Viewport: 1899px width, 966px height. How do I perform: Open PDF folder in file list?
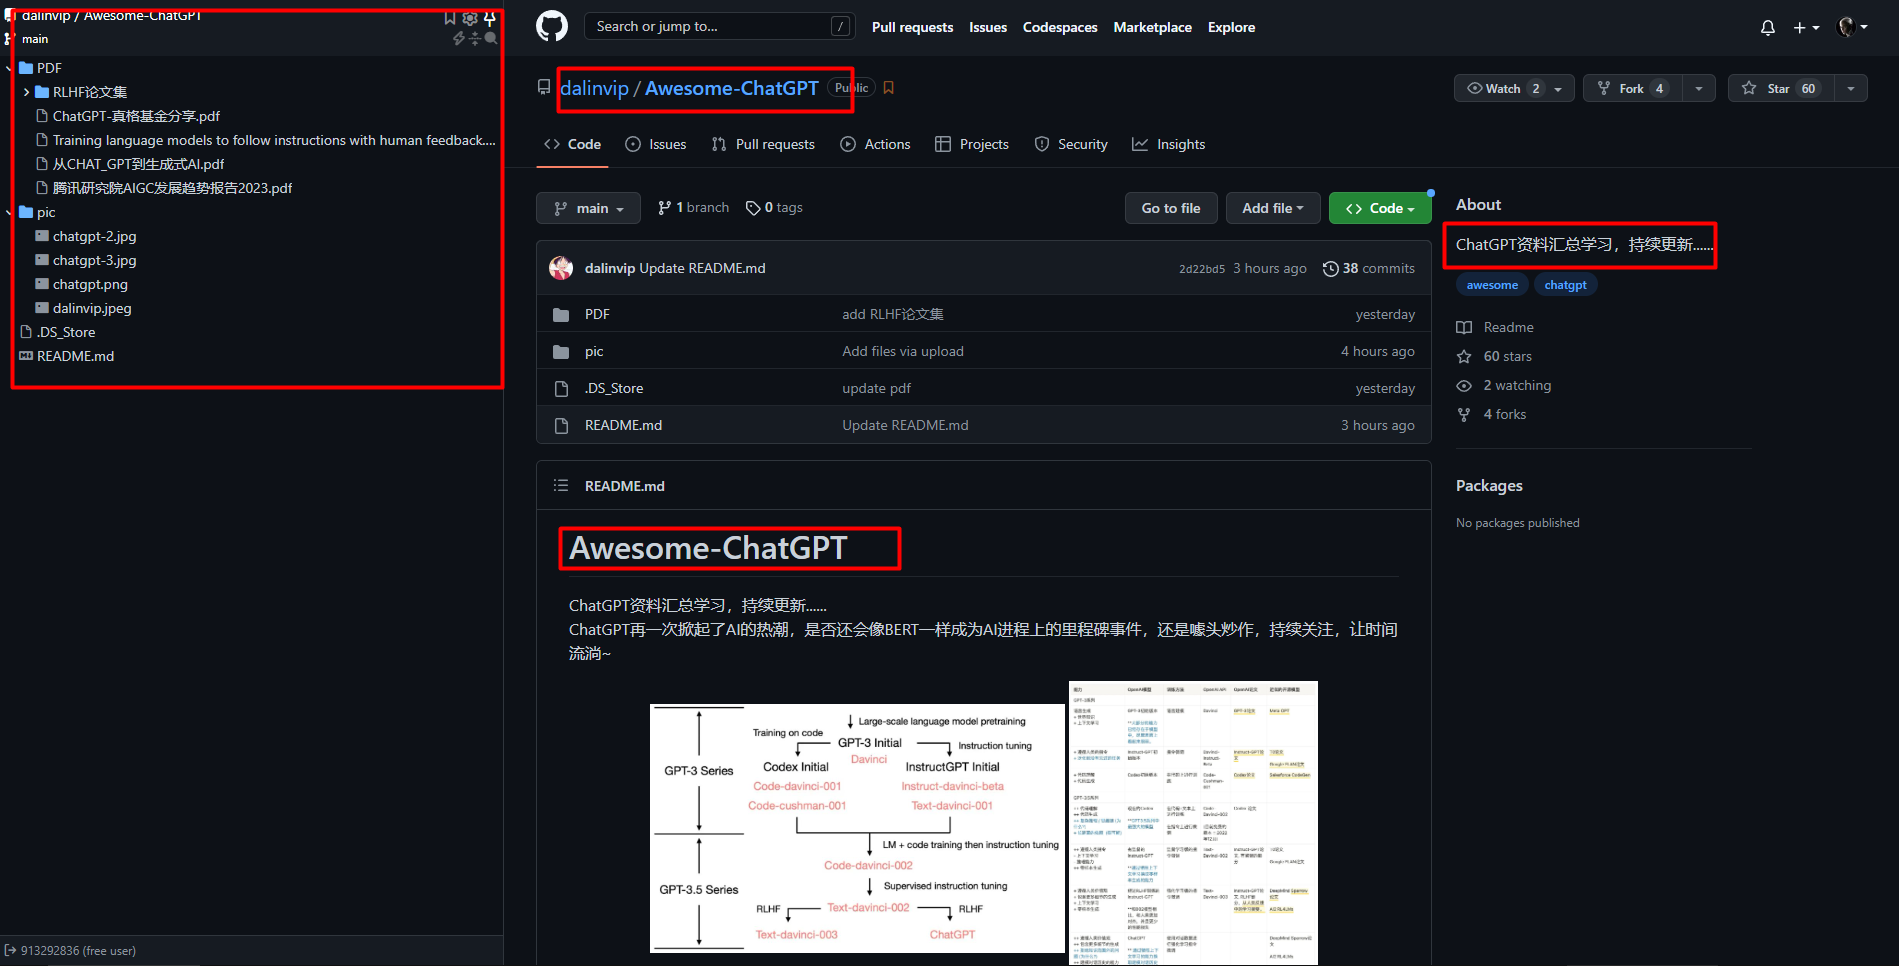tap(597, 314)
